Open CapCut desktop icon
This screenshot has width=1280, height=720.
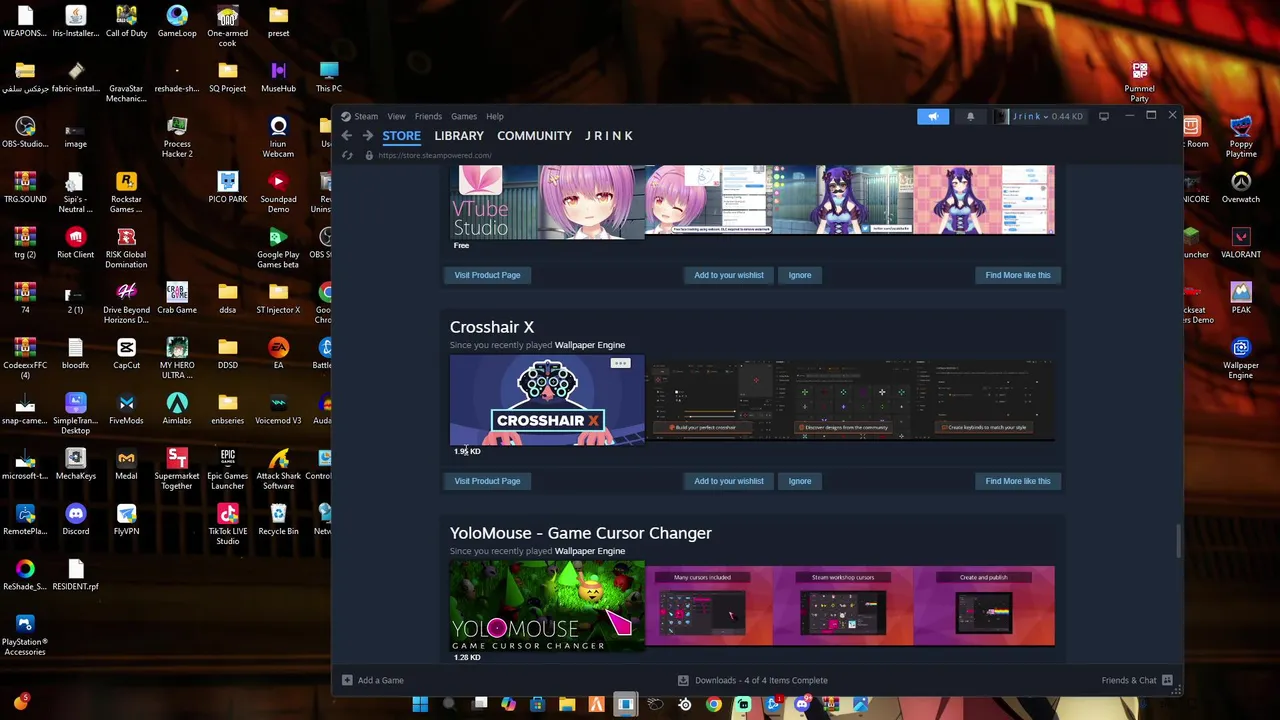coord(126,353)
